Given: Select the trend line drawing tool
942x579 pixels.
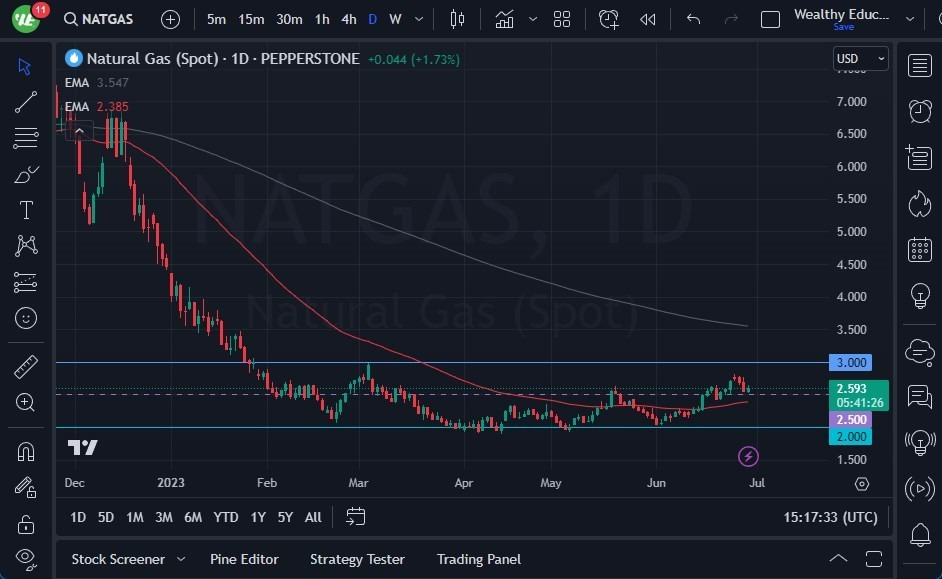Looking at the screenshot, I should 25,102.
